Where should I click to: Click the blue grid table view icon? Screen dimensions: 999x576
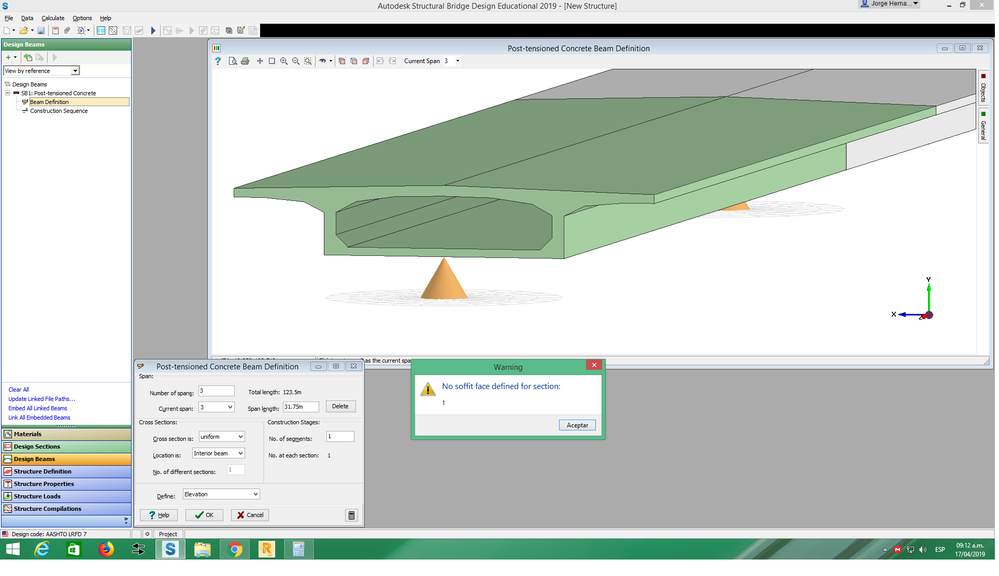[x=101, y=31]
